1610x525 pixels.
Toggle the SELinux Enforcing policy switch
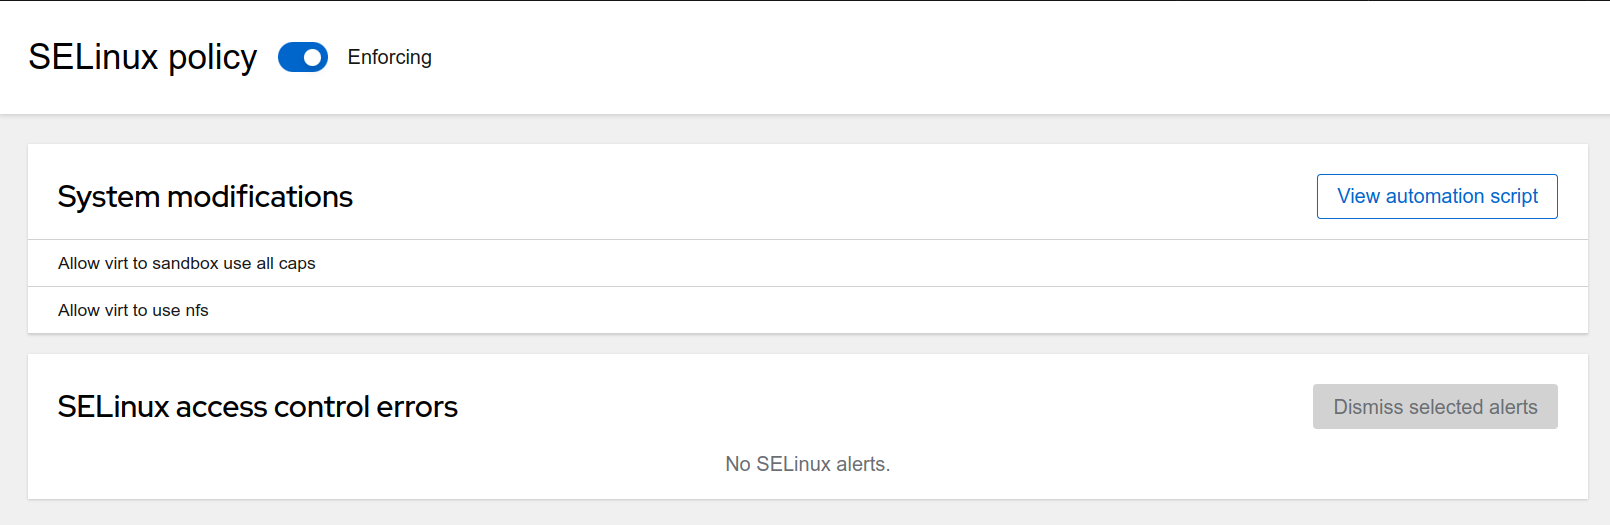point(302,57)
